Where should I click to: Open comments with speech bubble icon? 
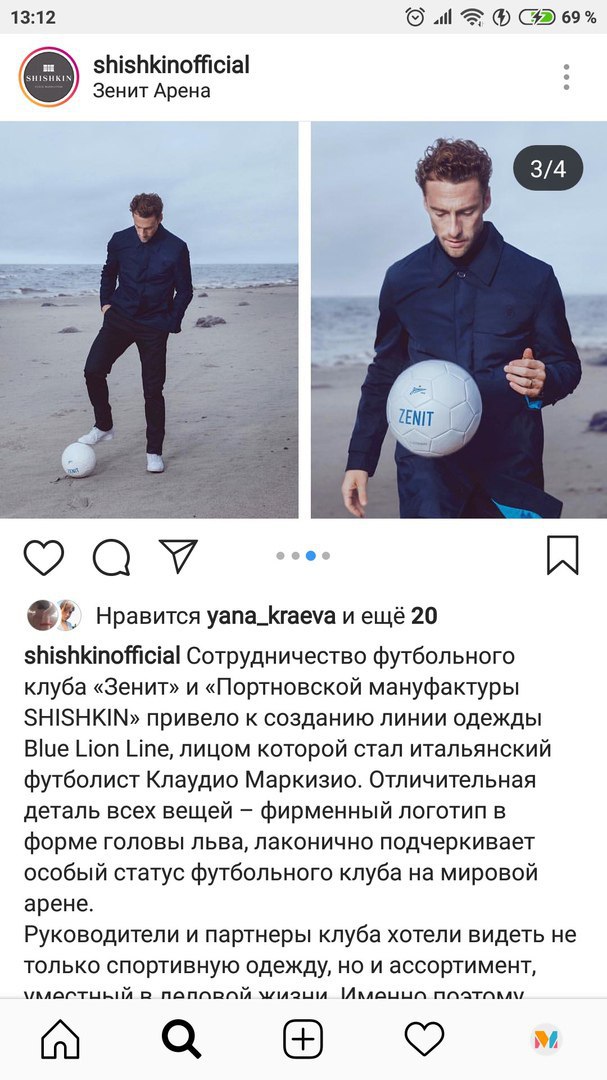[112, 557]
